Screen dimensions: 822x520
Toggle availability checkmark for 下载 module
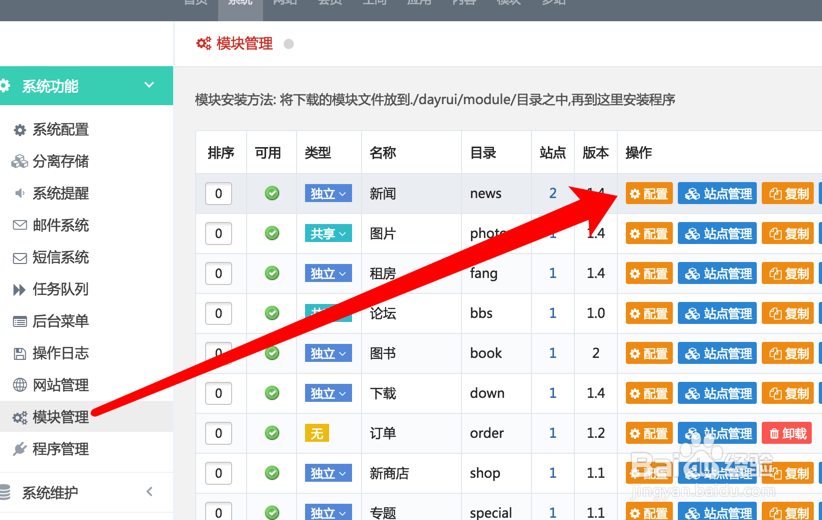[272, 393]
